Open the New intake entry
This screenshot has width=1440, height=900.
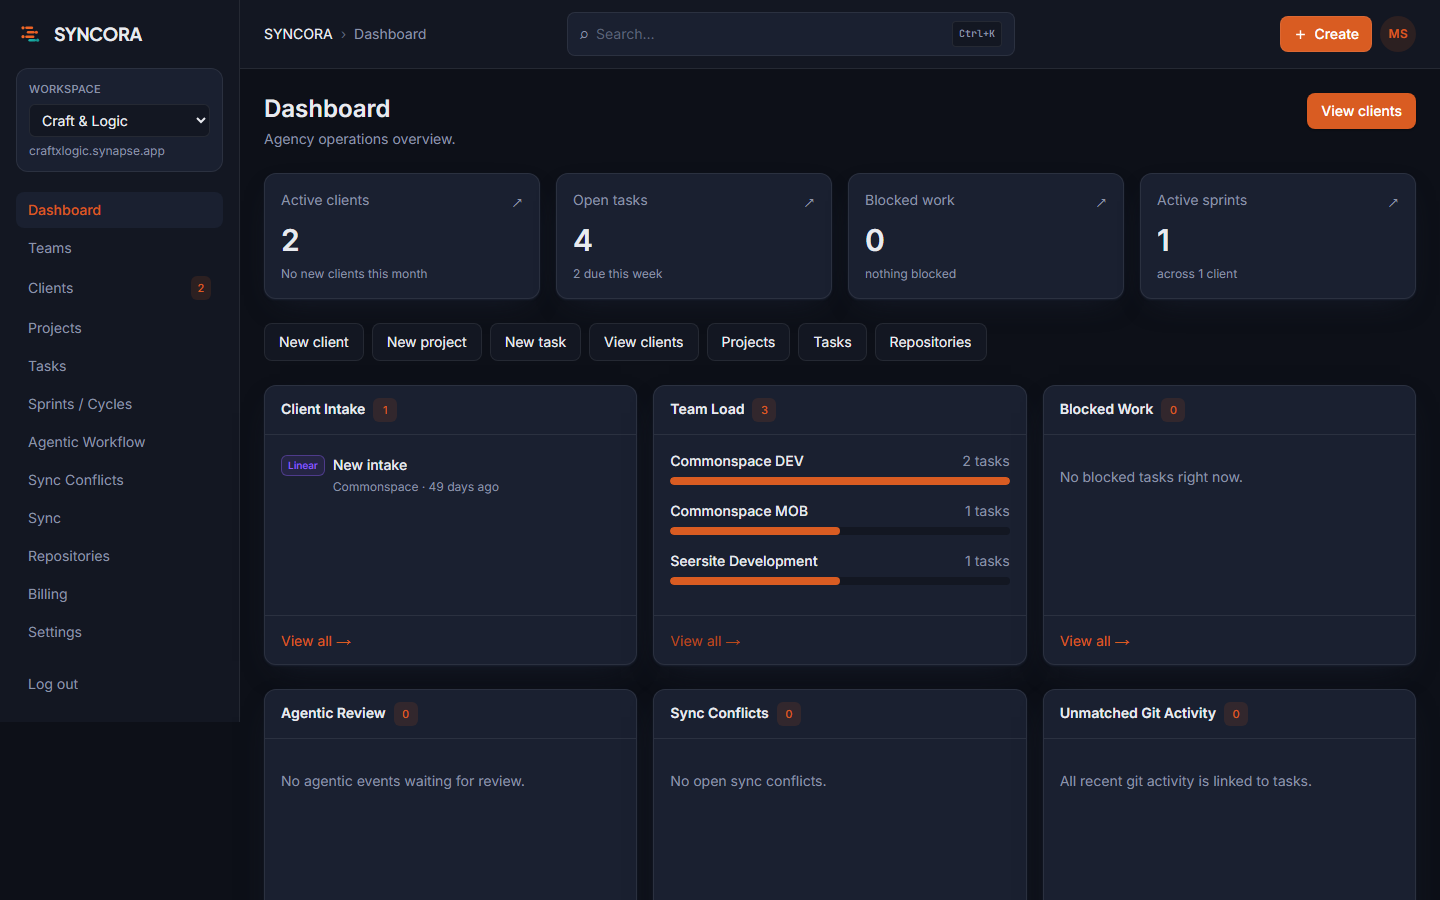click(370, 465)
